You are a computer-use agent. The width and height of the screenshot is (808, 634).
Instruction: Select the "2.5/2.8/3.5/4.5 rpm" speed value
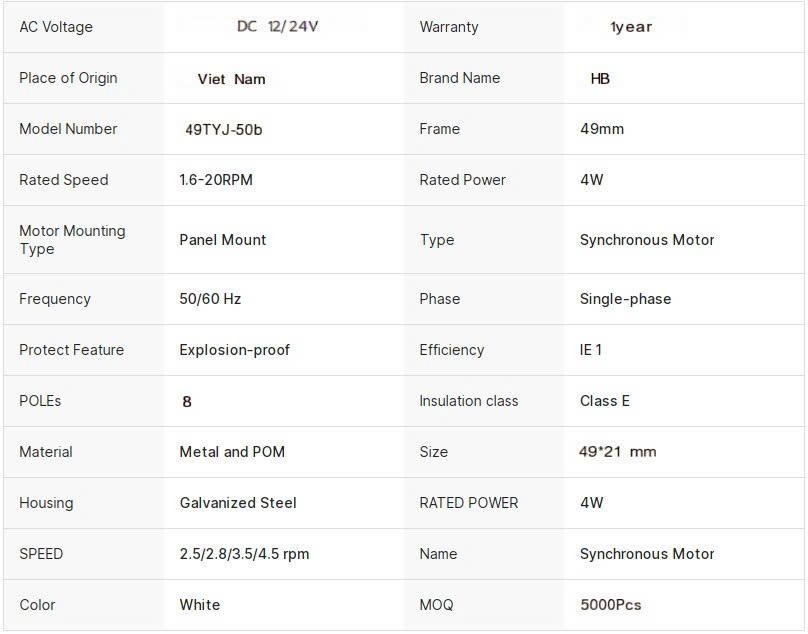click(244, 554)
